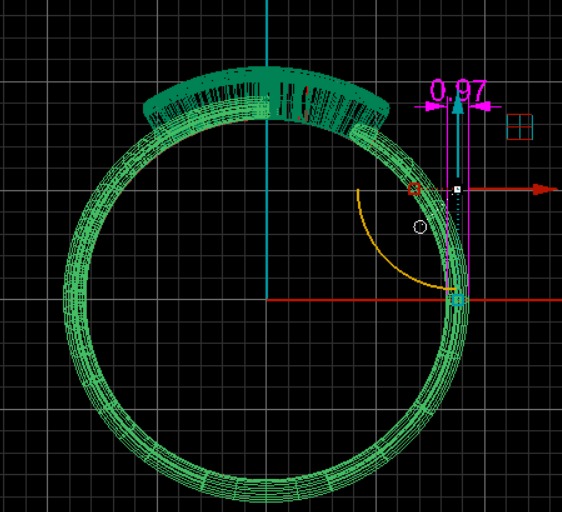Click the red X-axis gumball arrowhead
The height and width of the screenshot is (512, 562).
click(545, 189)
